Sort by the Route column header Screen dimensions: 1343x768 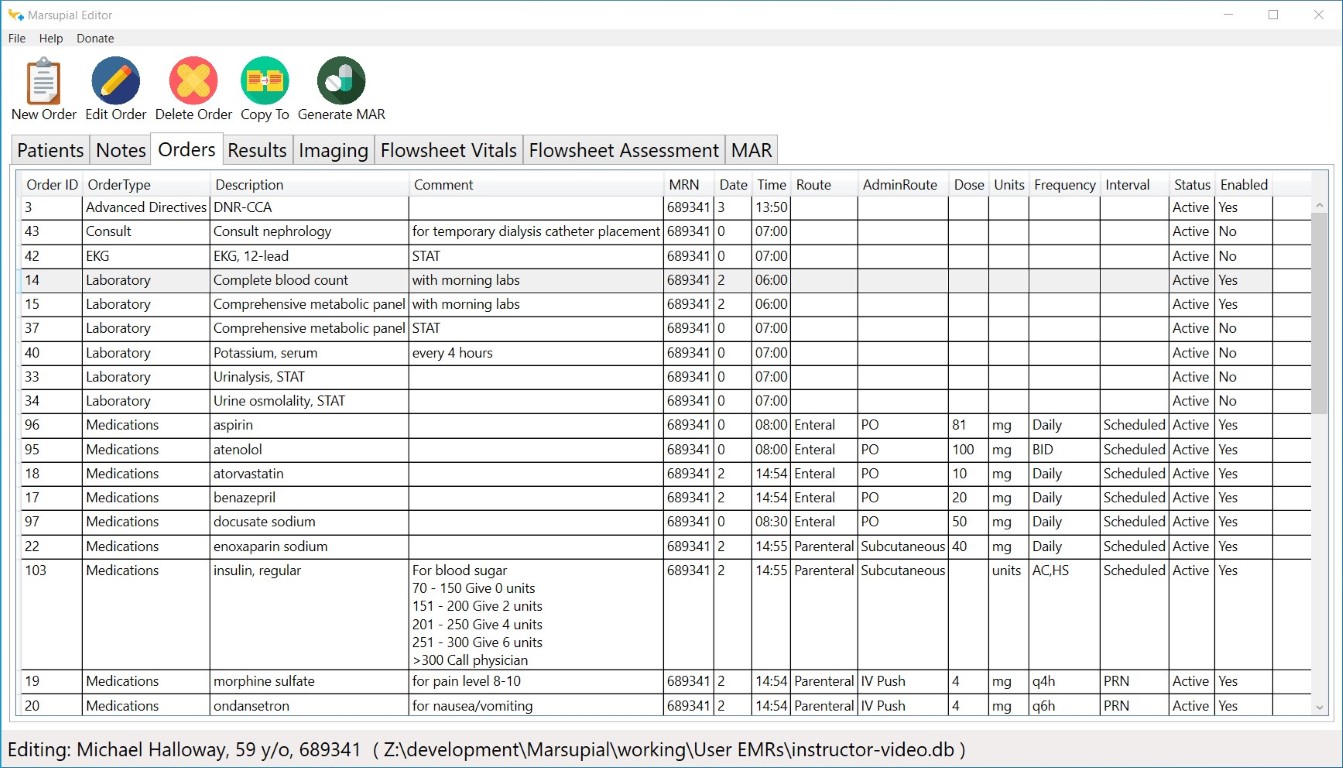tap(825, 185)
